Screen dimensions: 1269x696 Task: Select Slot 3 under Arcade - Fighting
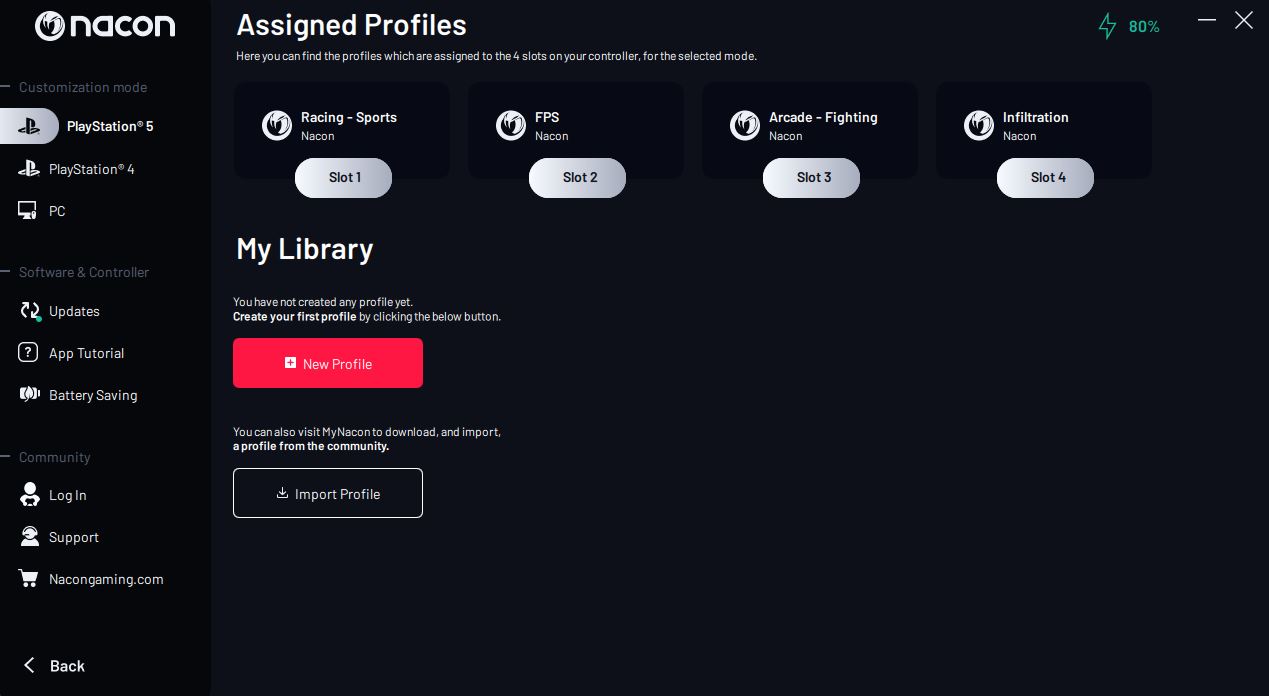(811, 177)
